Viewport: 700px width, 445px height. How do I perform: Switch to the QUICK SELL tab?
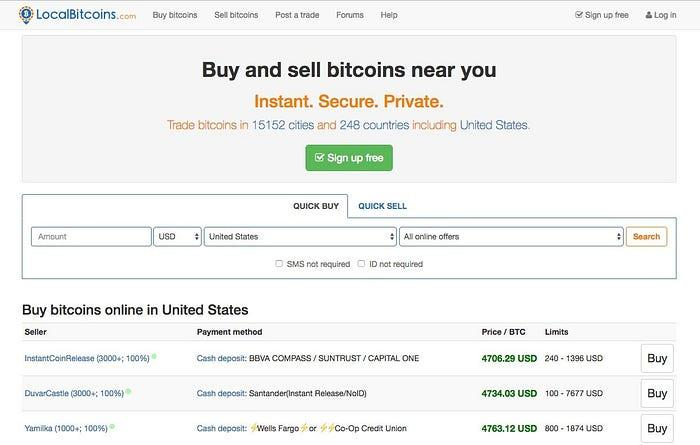click(x=383, y=206)
